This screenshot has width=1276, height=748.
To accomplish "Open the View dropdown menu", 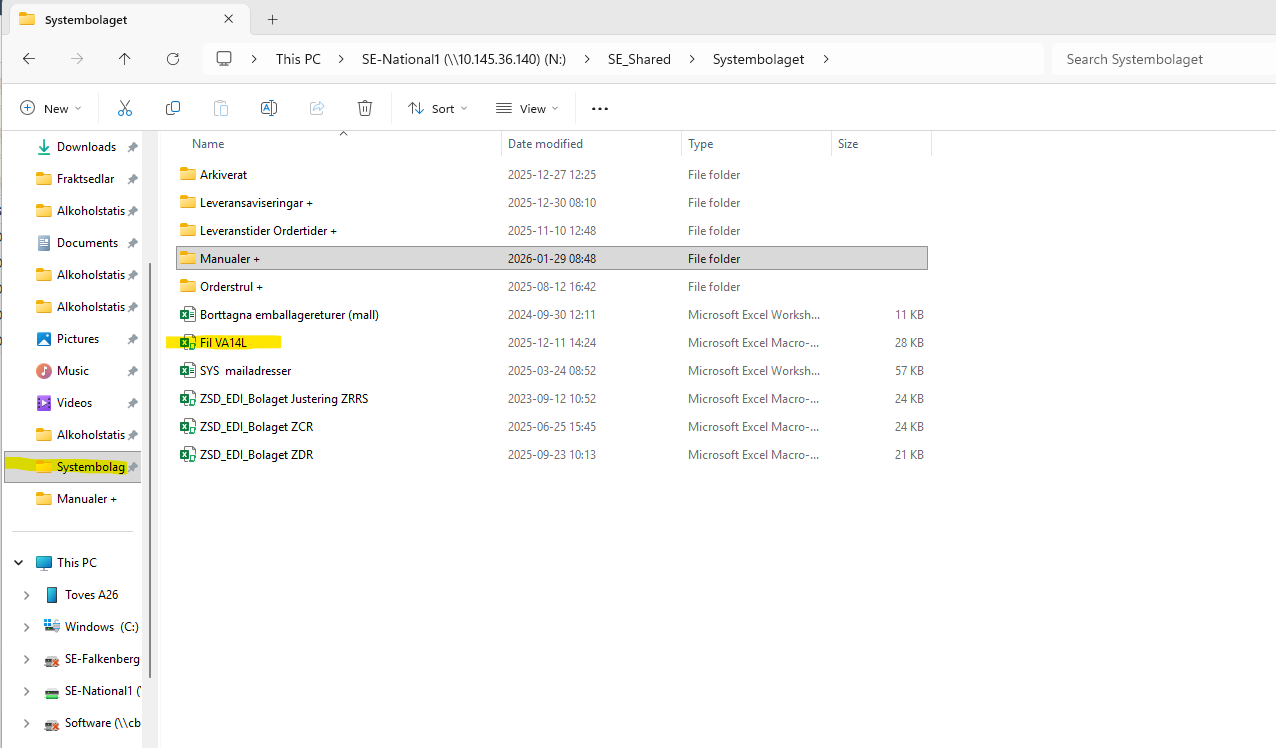I will 527,108.
